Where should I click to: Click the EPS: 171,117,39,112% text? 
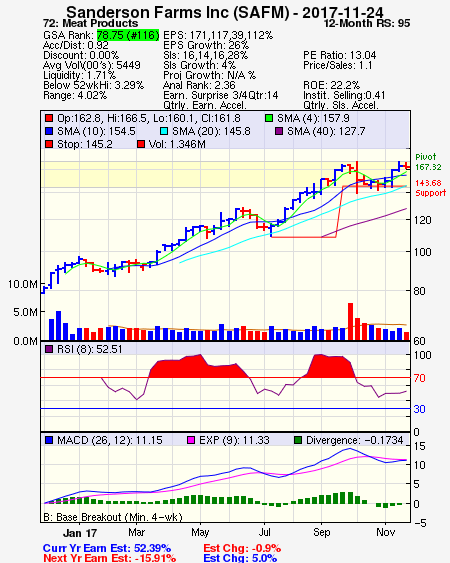[x=218, y=35]
